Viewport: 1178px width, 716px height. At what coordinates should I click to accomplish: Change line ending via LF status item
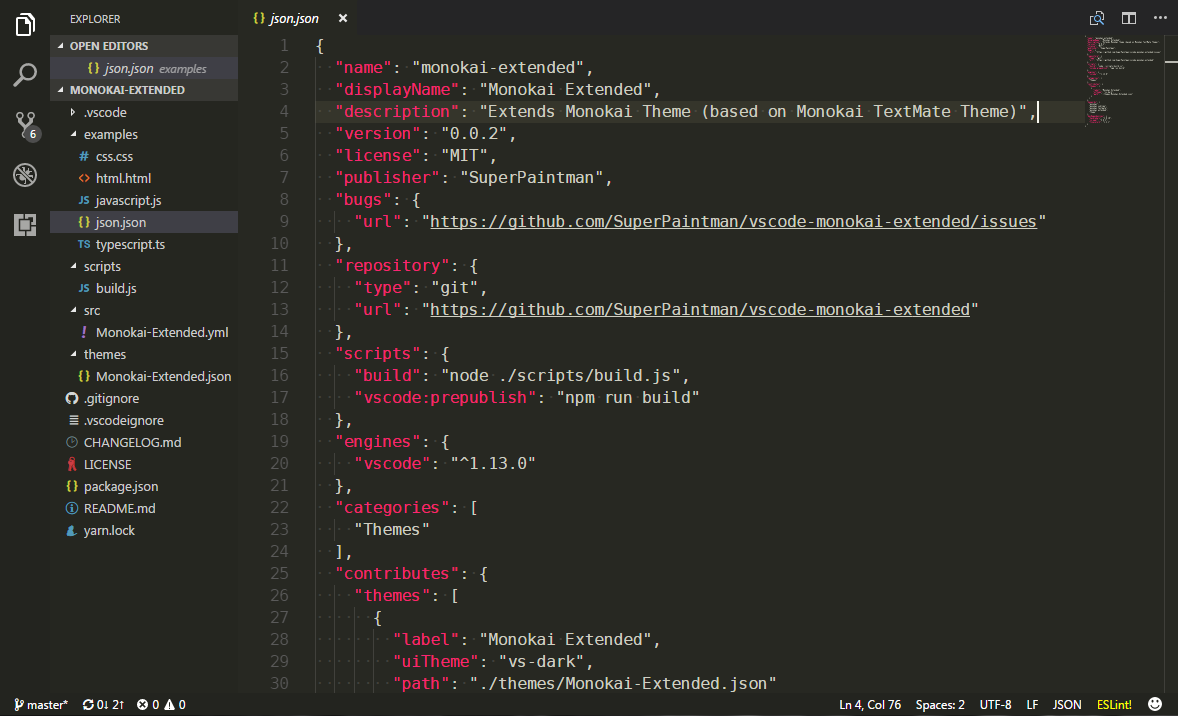pyautogui.click(x=1032, y=705)
